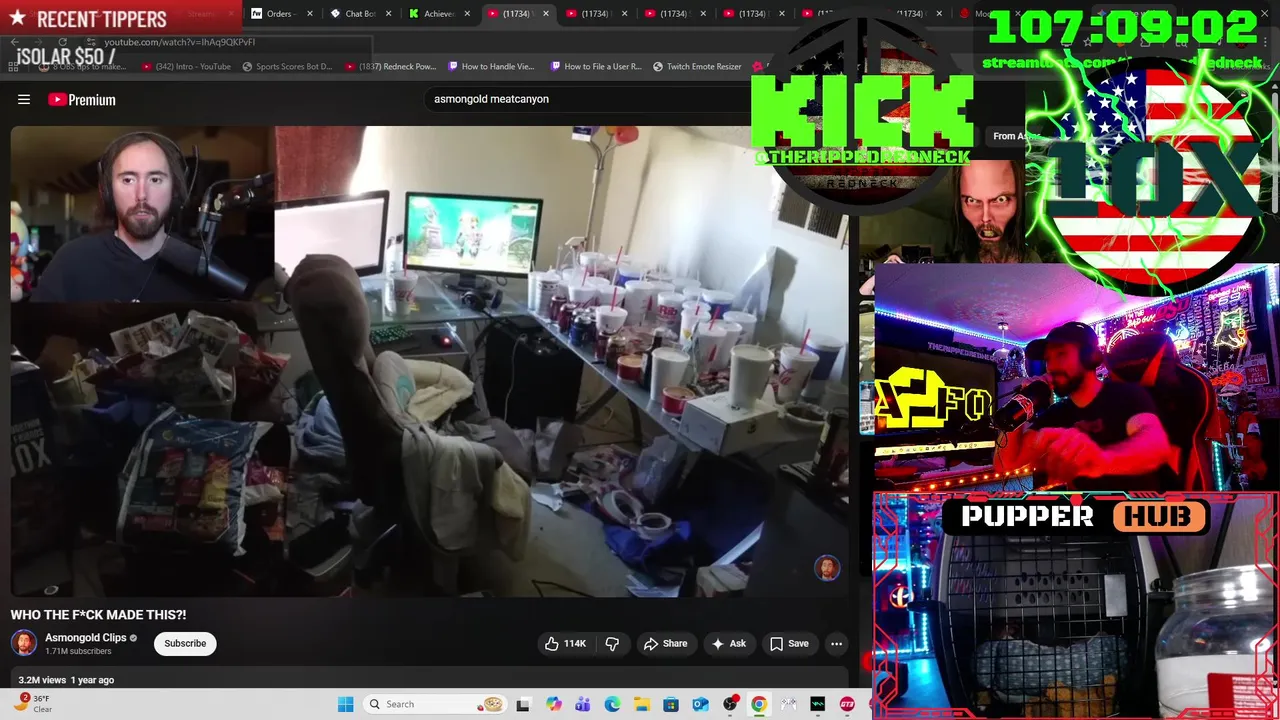This screenshot has height=720, width=1280.
Task: Like the video with 114K likes
Action: click(565, 644)
